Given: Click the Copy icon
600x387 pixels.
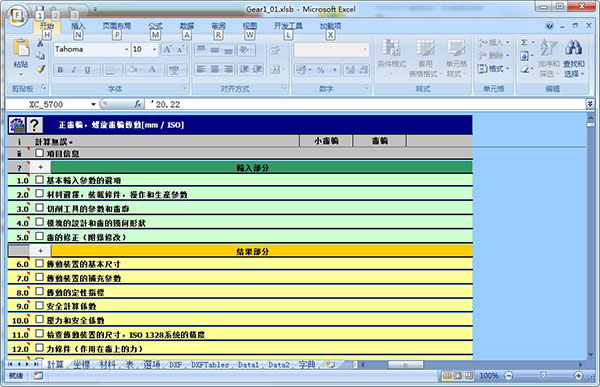Looking at the screenshot, I should coord(40,56).
